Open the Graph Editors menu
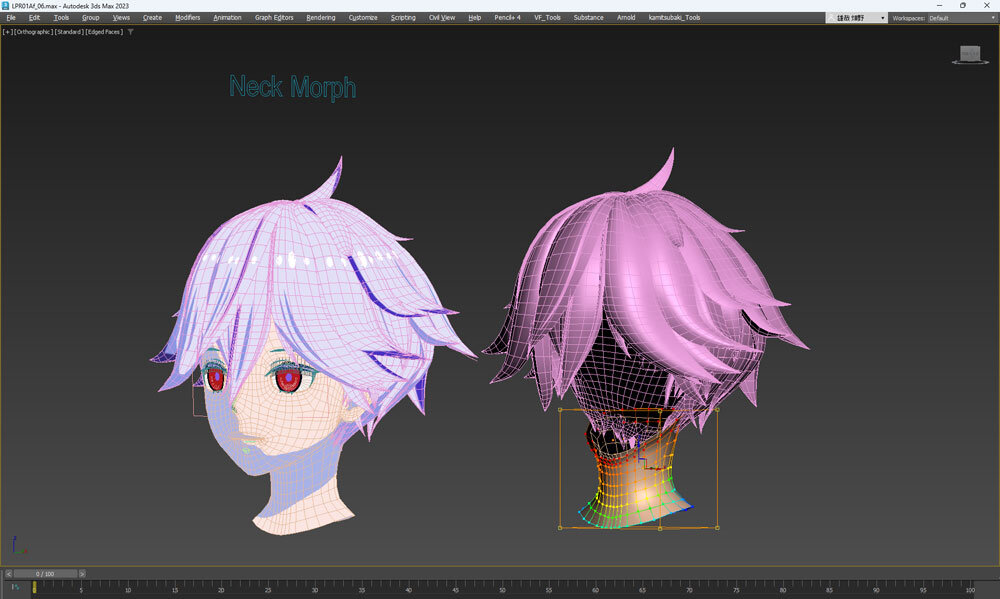The height and width of the screenshot is (599, 1000). point(274,18)
